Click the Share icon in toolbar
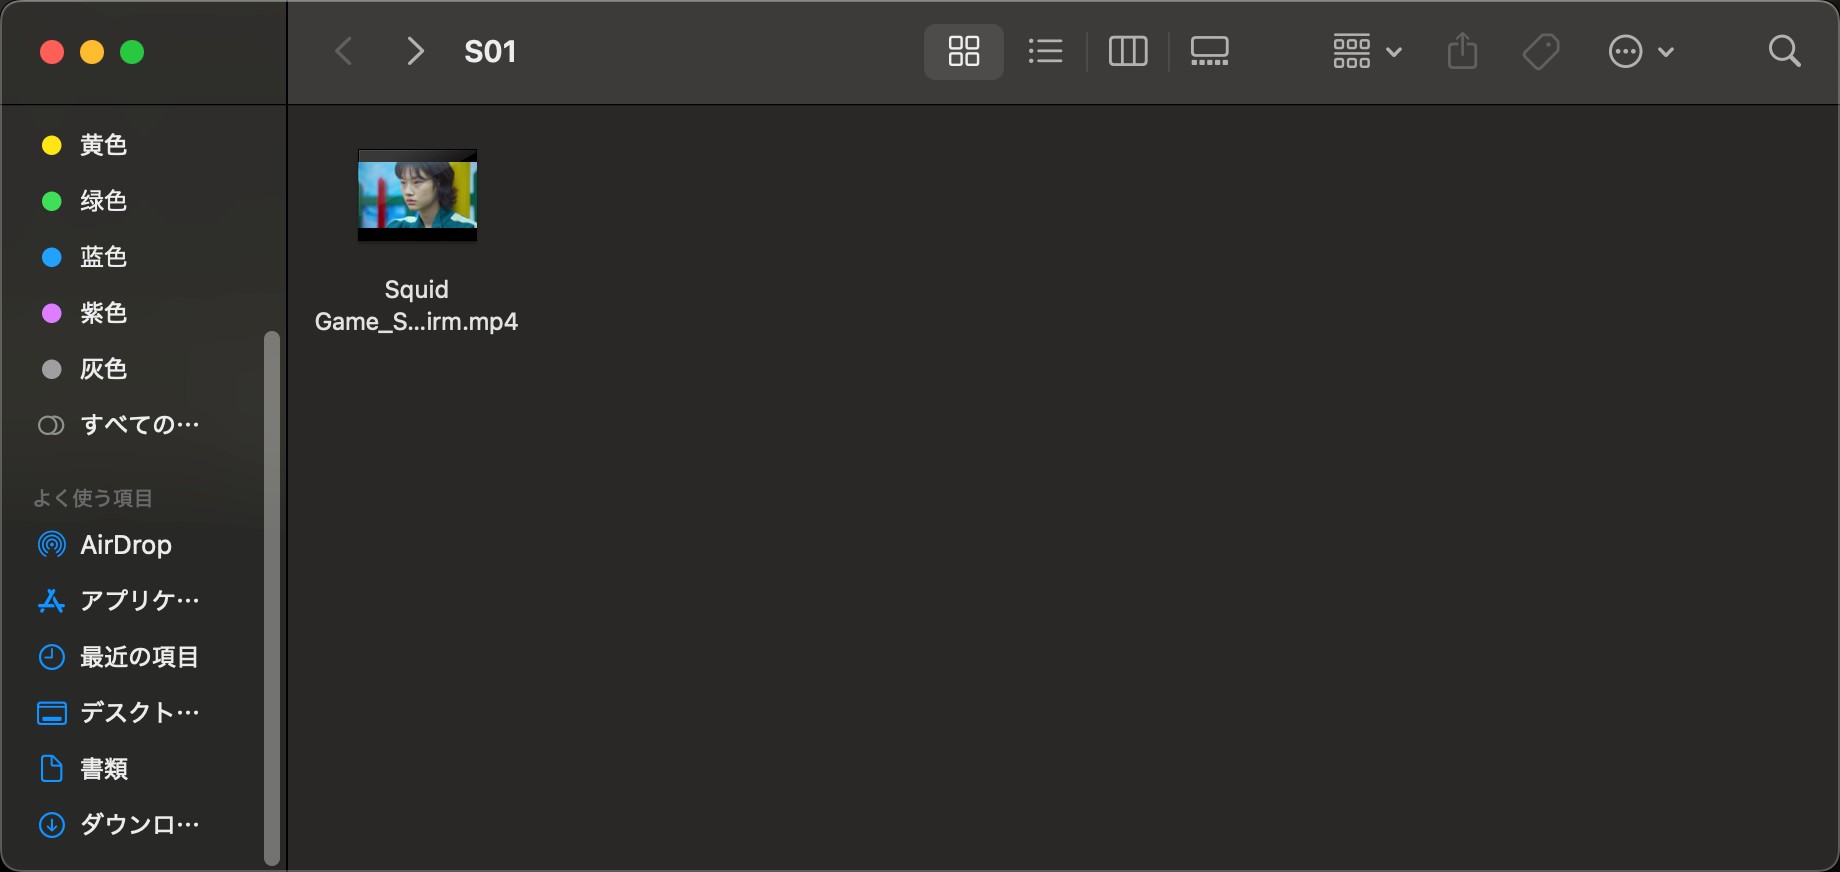1840x872 pixels. coord(1462,51)
